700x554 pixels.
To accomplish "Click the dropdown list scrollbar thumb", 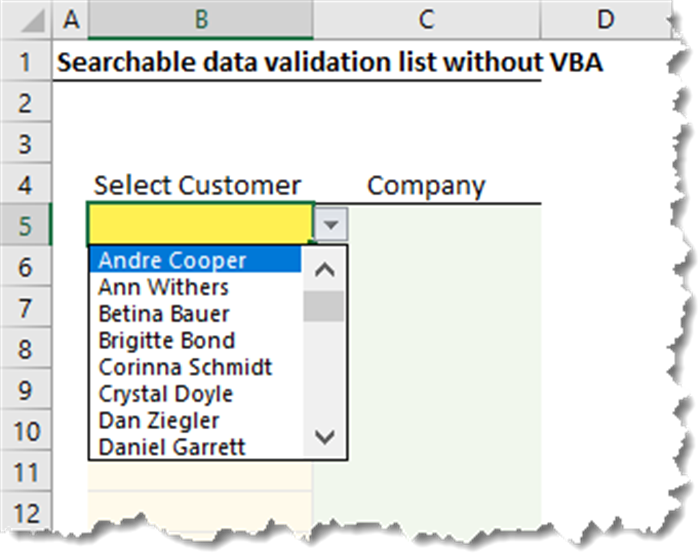I will (x=323, y=306).
